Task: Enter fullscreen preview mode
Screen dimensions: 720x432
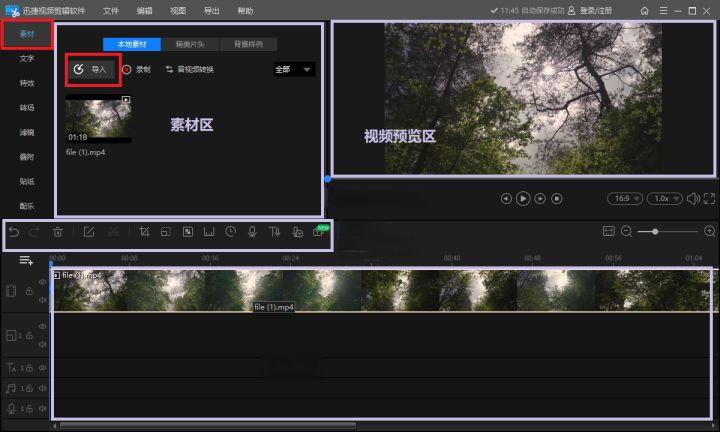Action: (x=709, y=199)
